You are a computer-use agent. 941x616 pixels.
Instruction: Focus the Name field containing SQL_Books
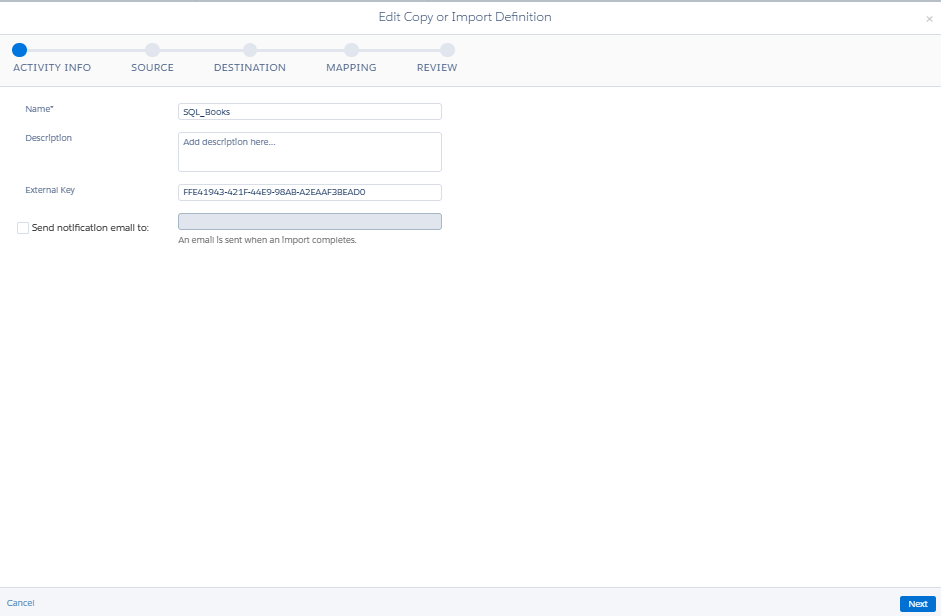pyautogui.click(x=309, y=112)
